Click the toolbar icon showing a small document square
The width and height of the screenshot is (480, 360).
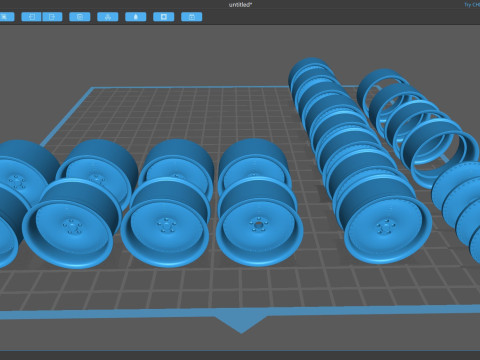(80, 17)
